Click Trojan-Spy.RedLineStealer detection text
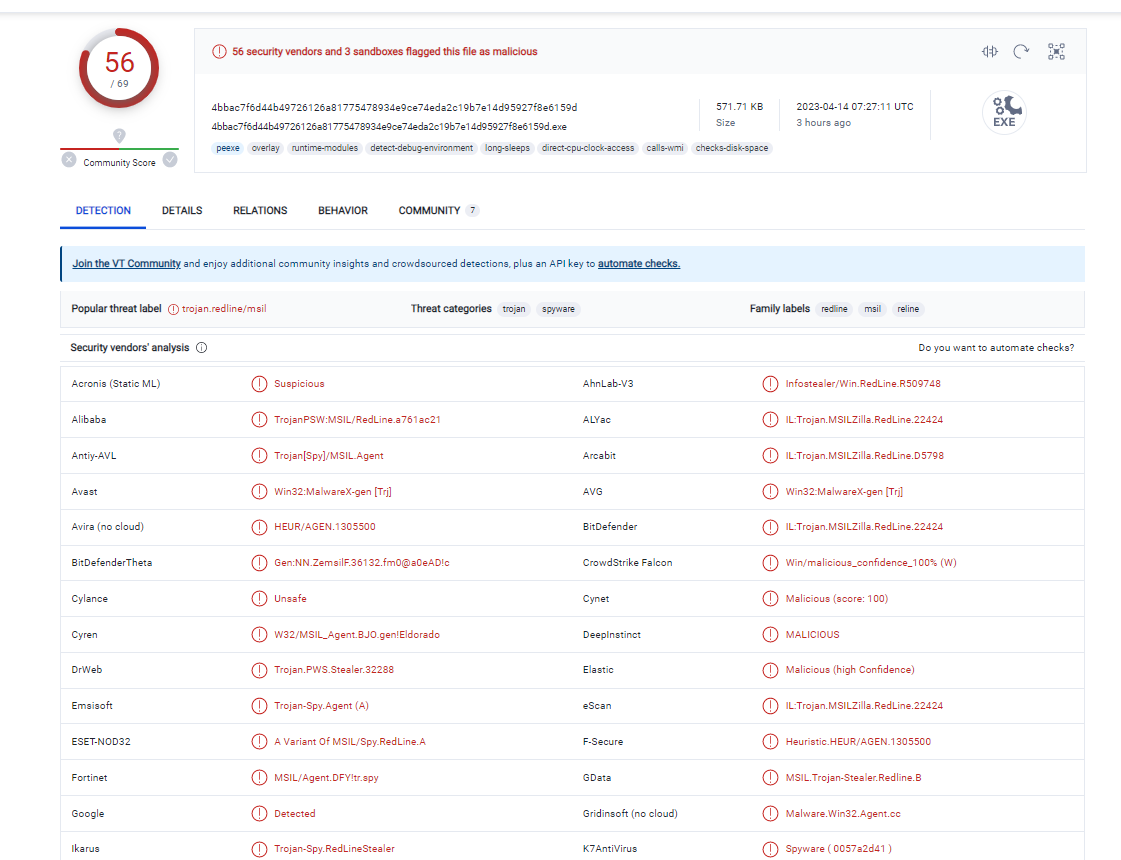Viewport: 1121px width, 860px height. (x=335, y=849)
